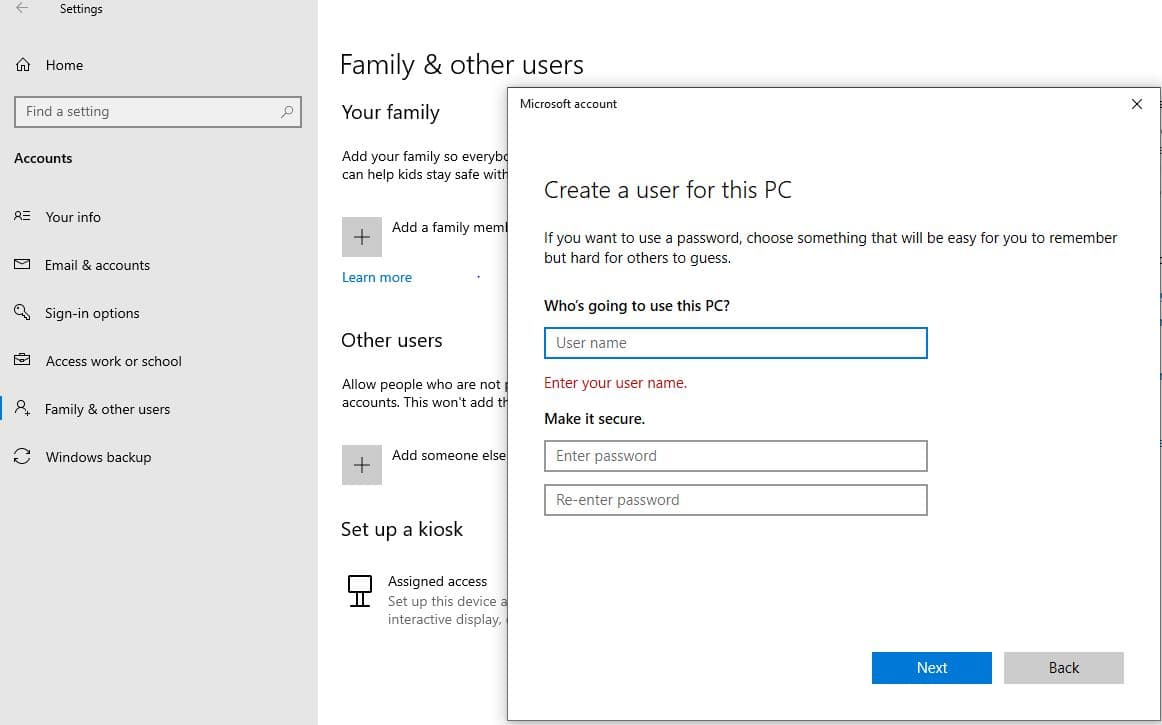Click Who's going to use this PC label
Image resolution: width=1162 pixels, height=725 pixels.
pyautogui.click(x=637, y=306)
